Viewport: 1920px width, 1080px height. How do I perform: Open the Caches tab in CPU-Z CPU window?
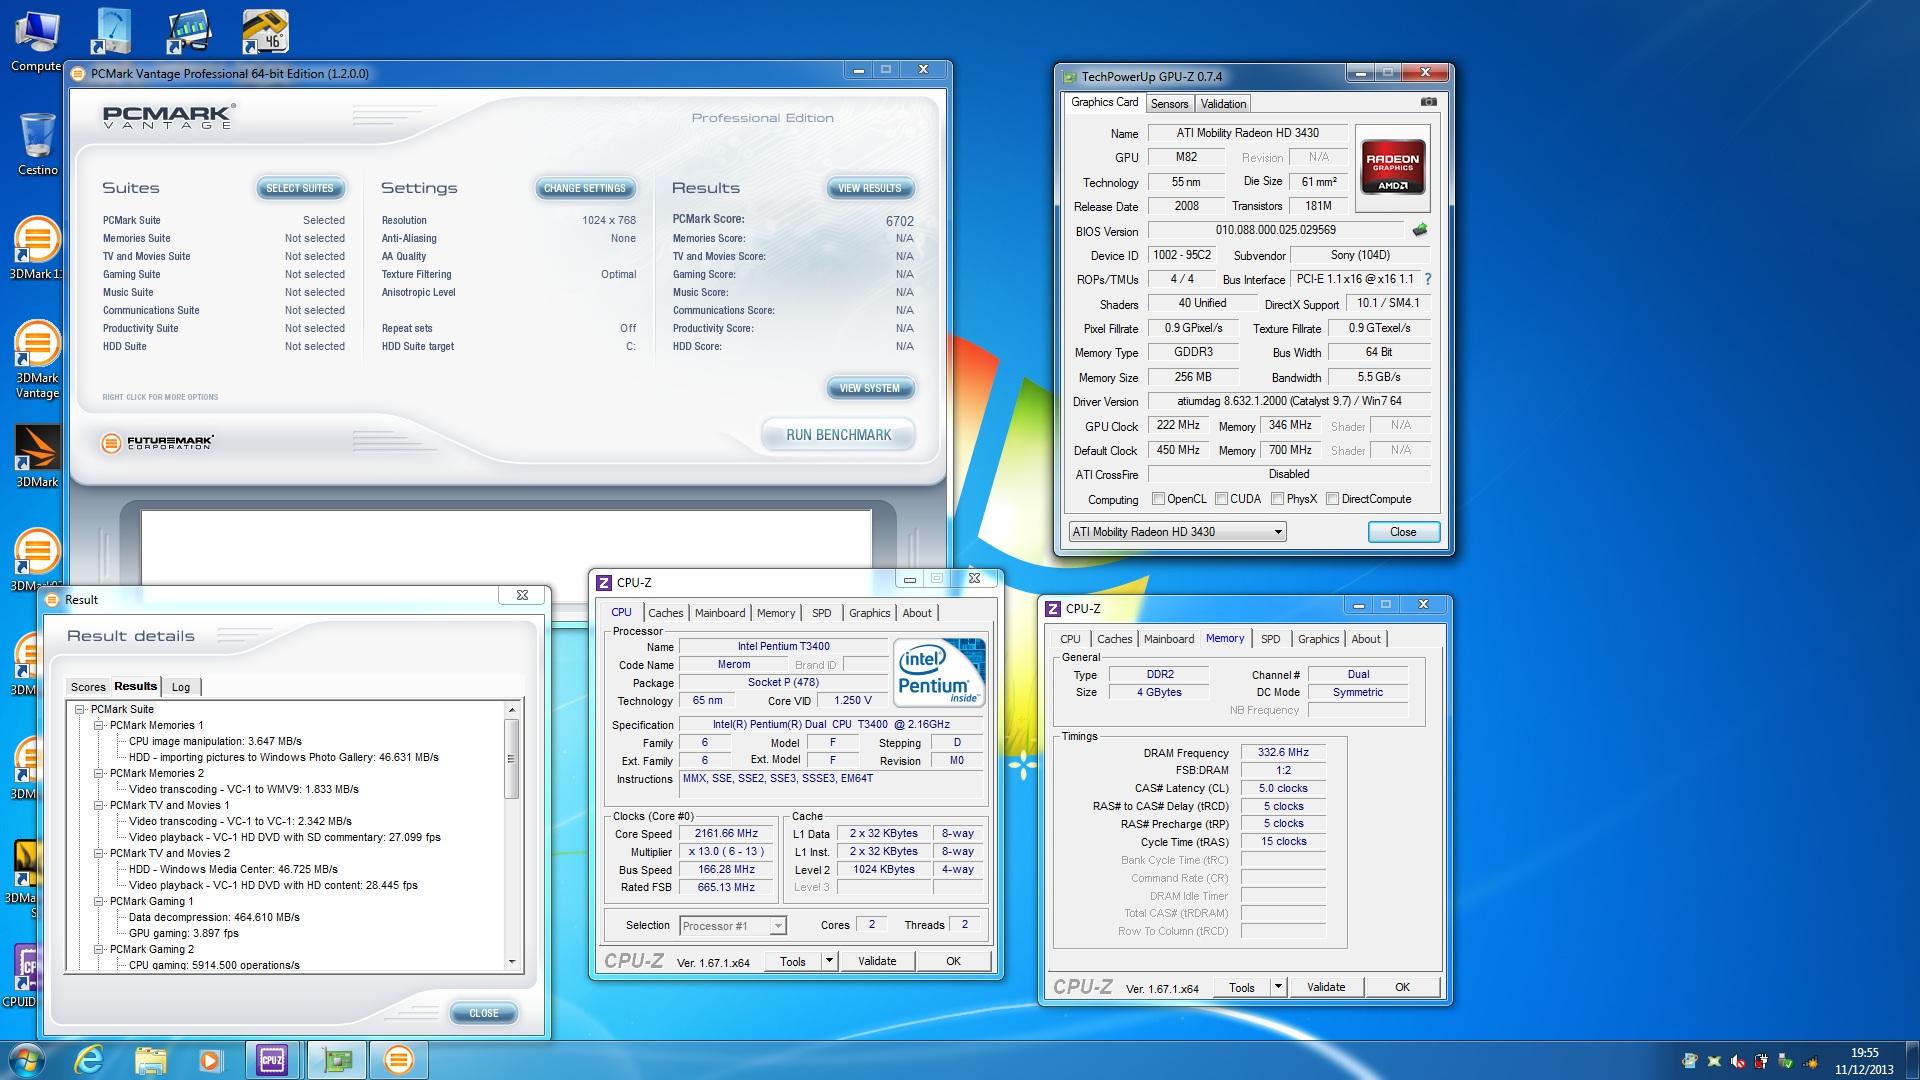[666, 613]
